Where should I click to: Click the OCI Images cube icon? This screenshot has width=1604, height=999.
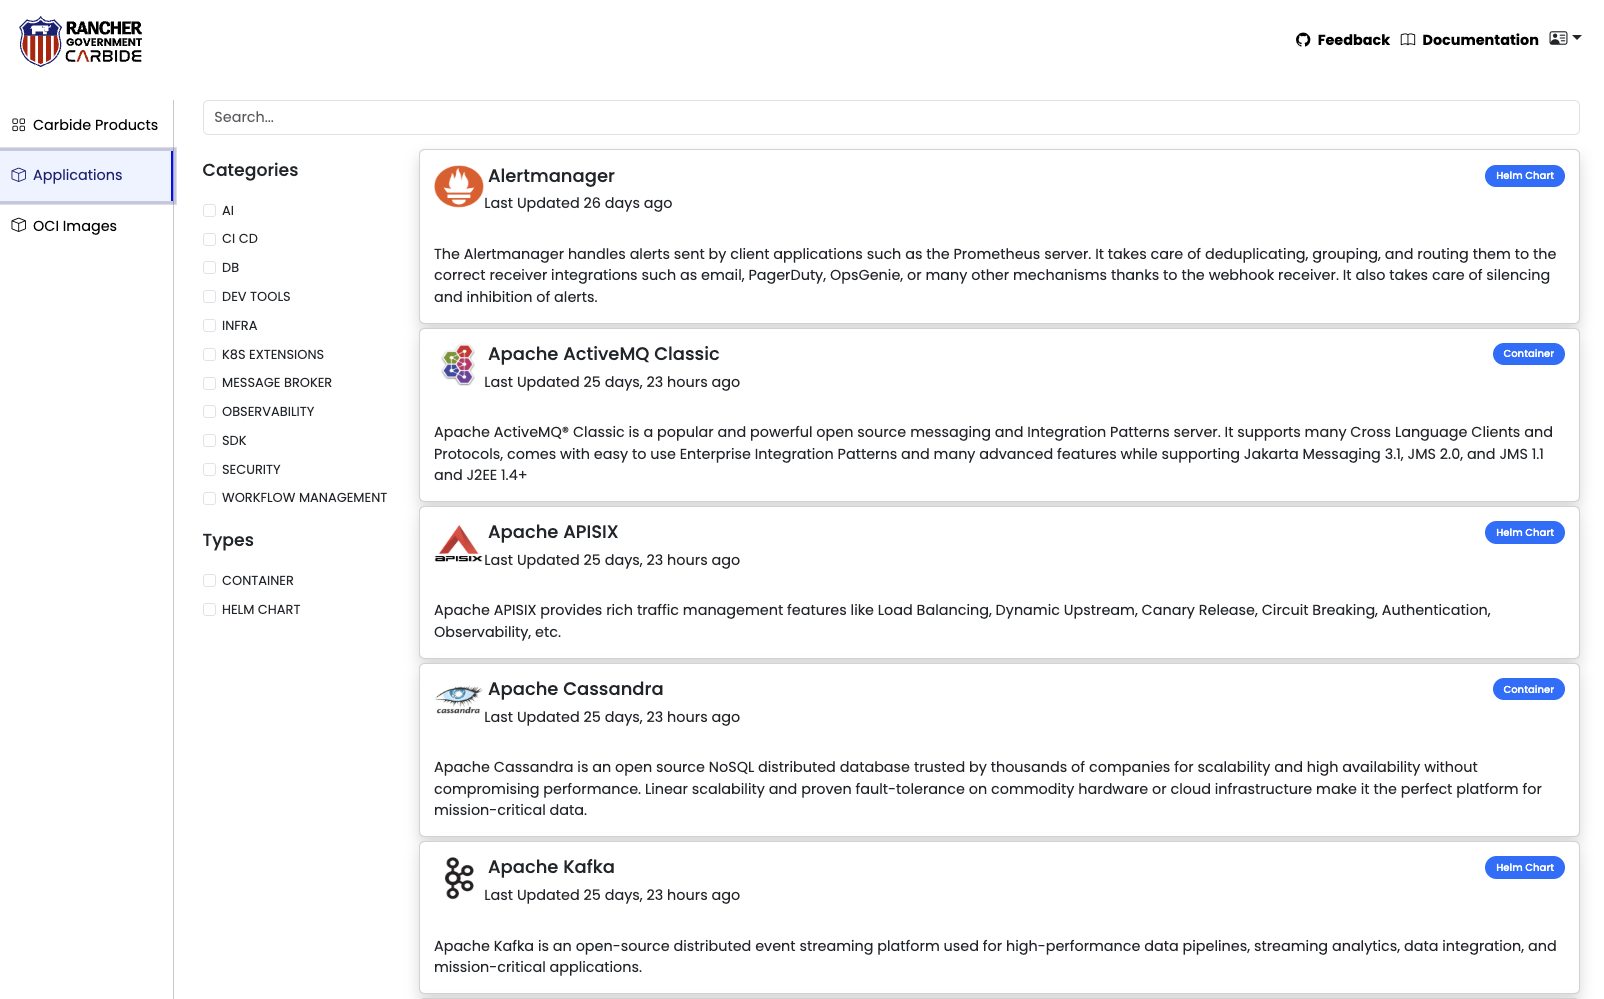point(19,226)
